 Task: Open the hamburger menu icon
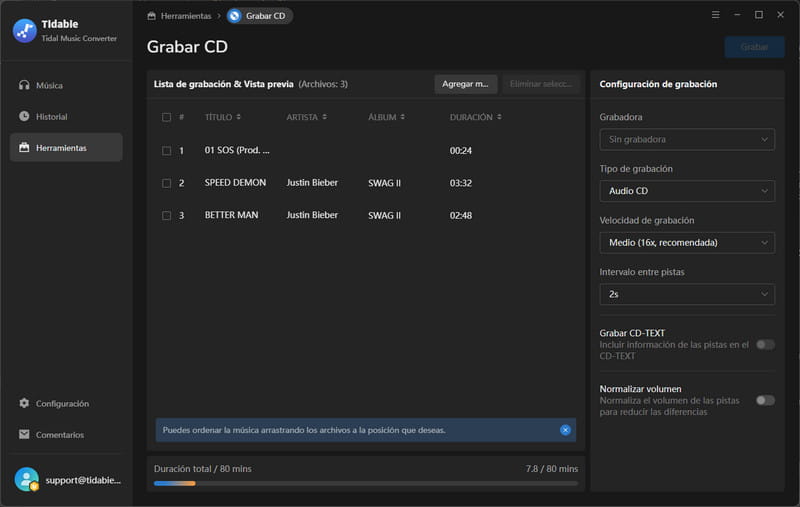[x=715, y=15]
